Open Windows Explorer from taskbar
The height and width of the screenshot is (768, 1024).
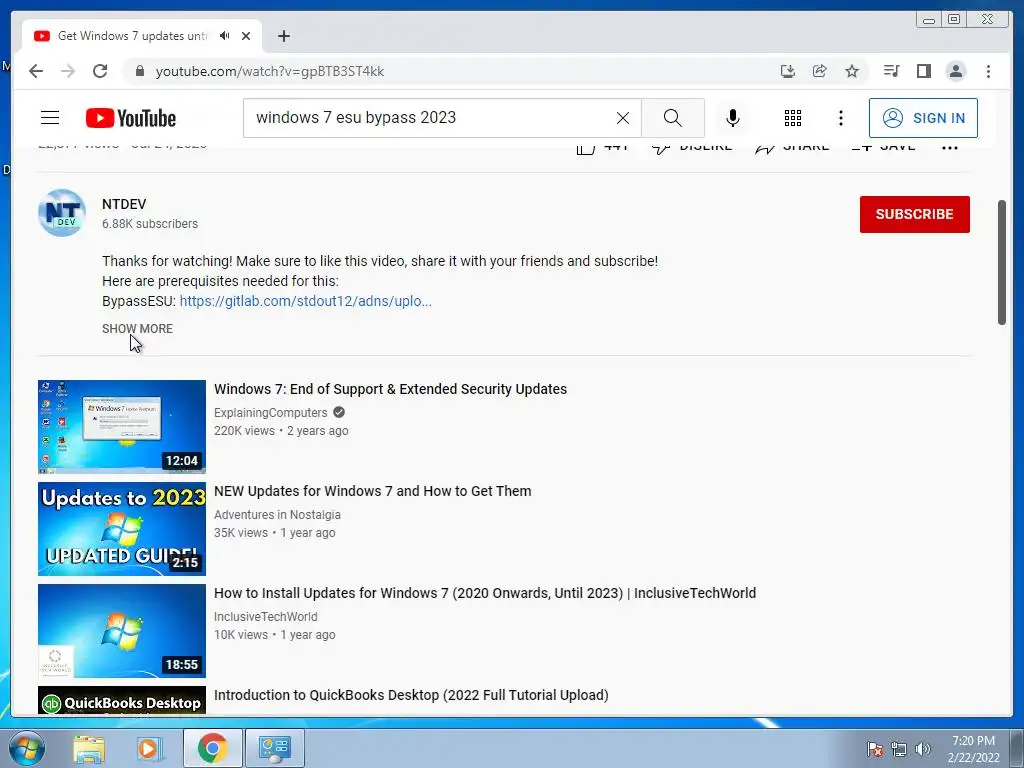(x=89, y=748)
